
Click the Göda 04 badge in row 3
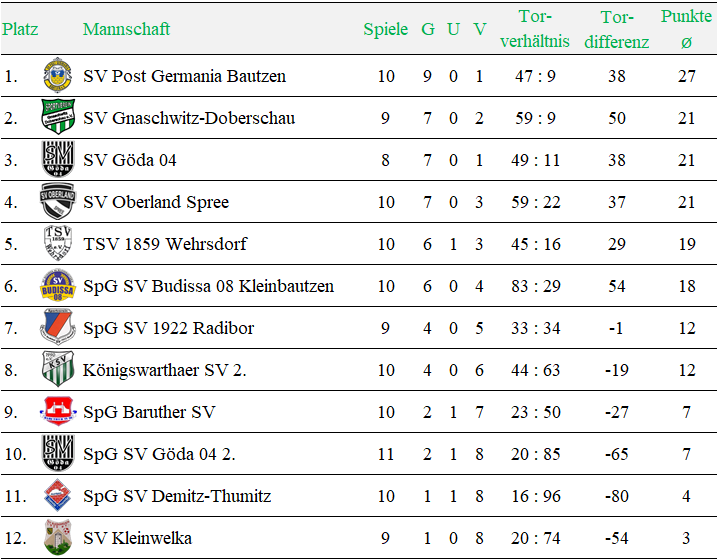pyautogui.click(x=58, y=159)
